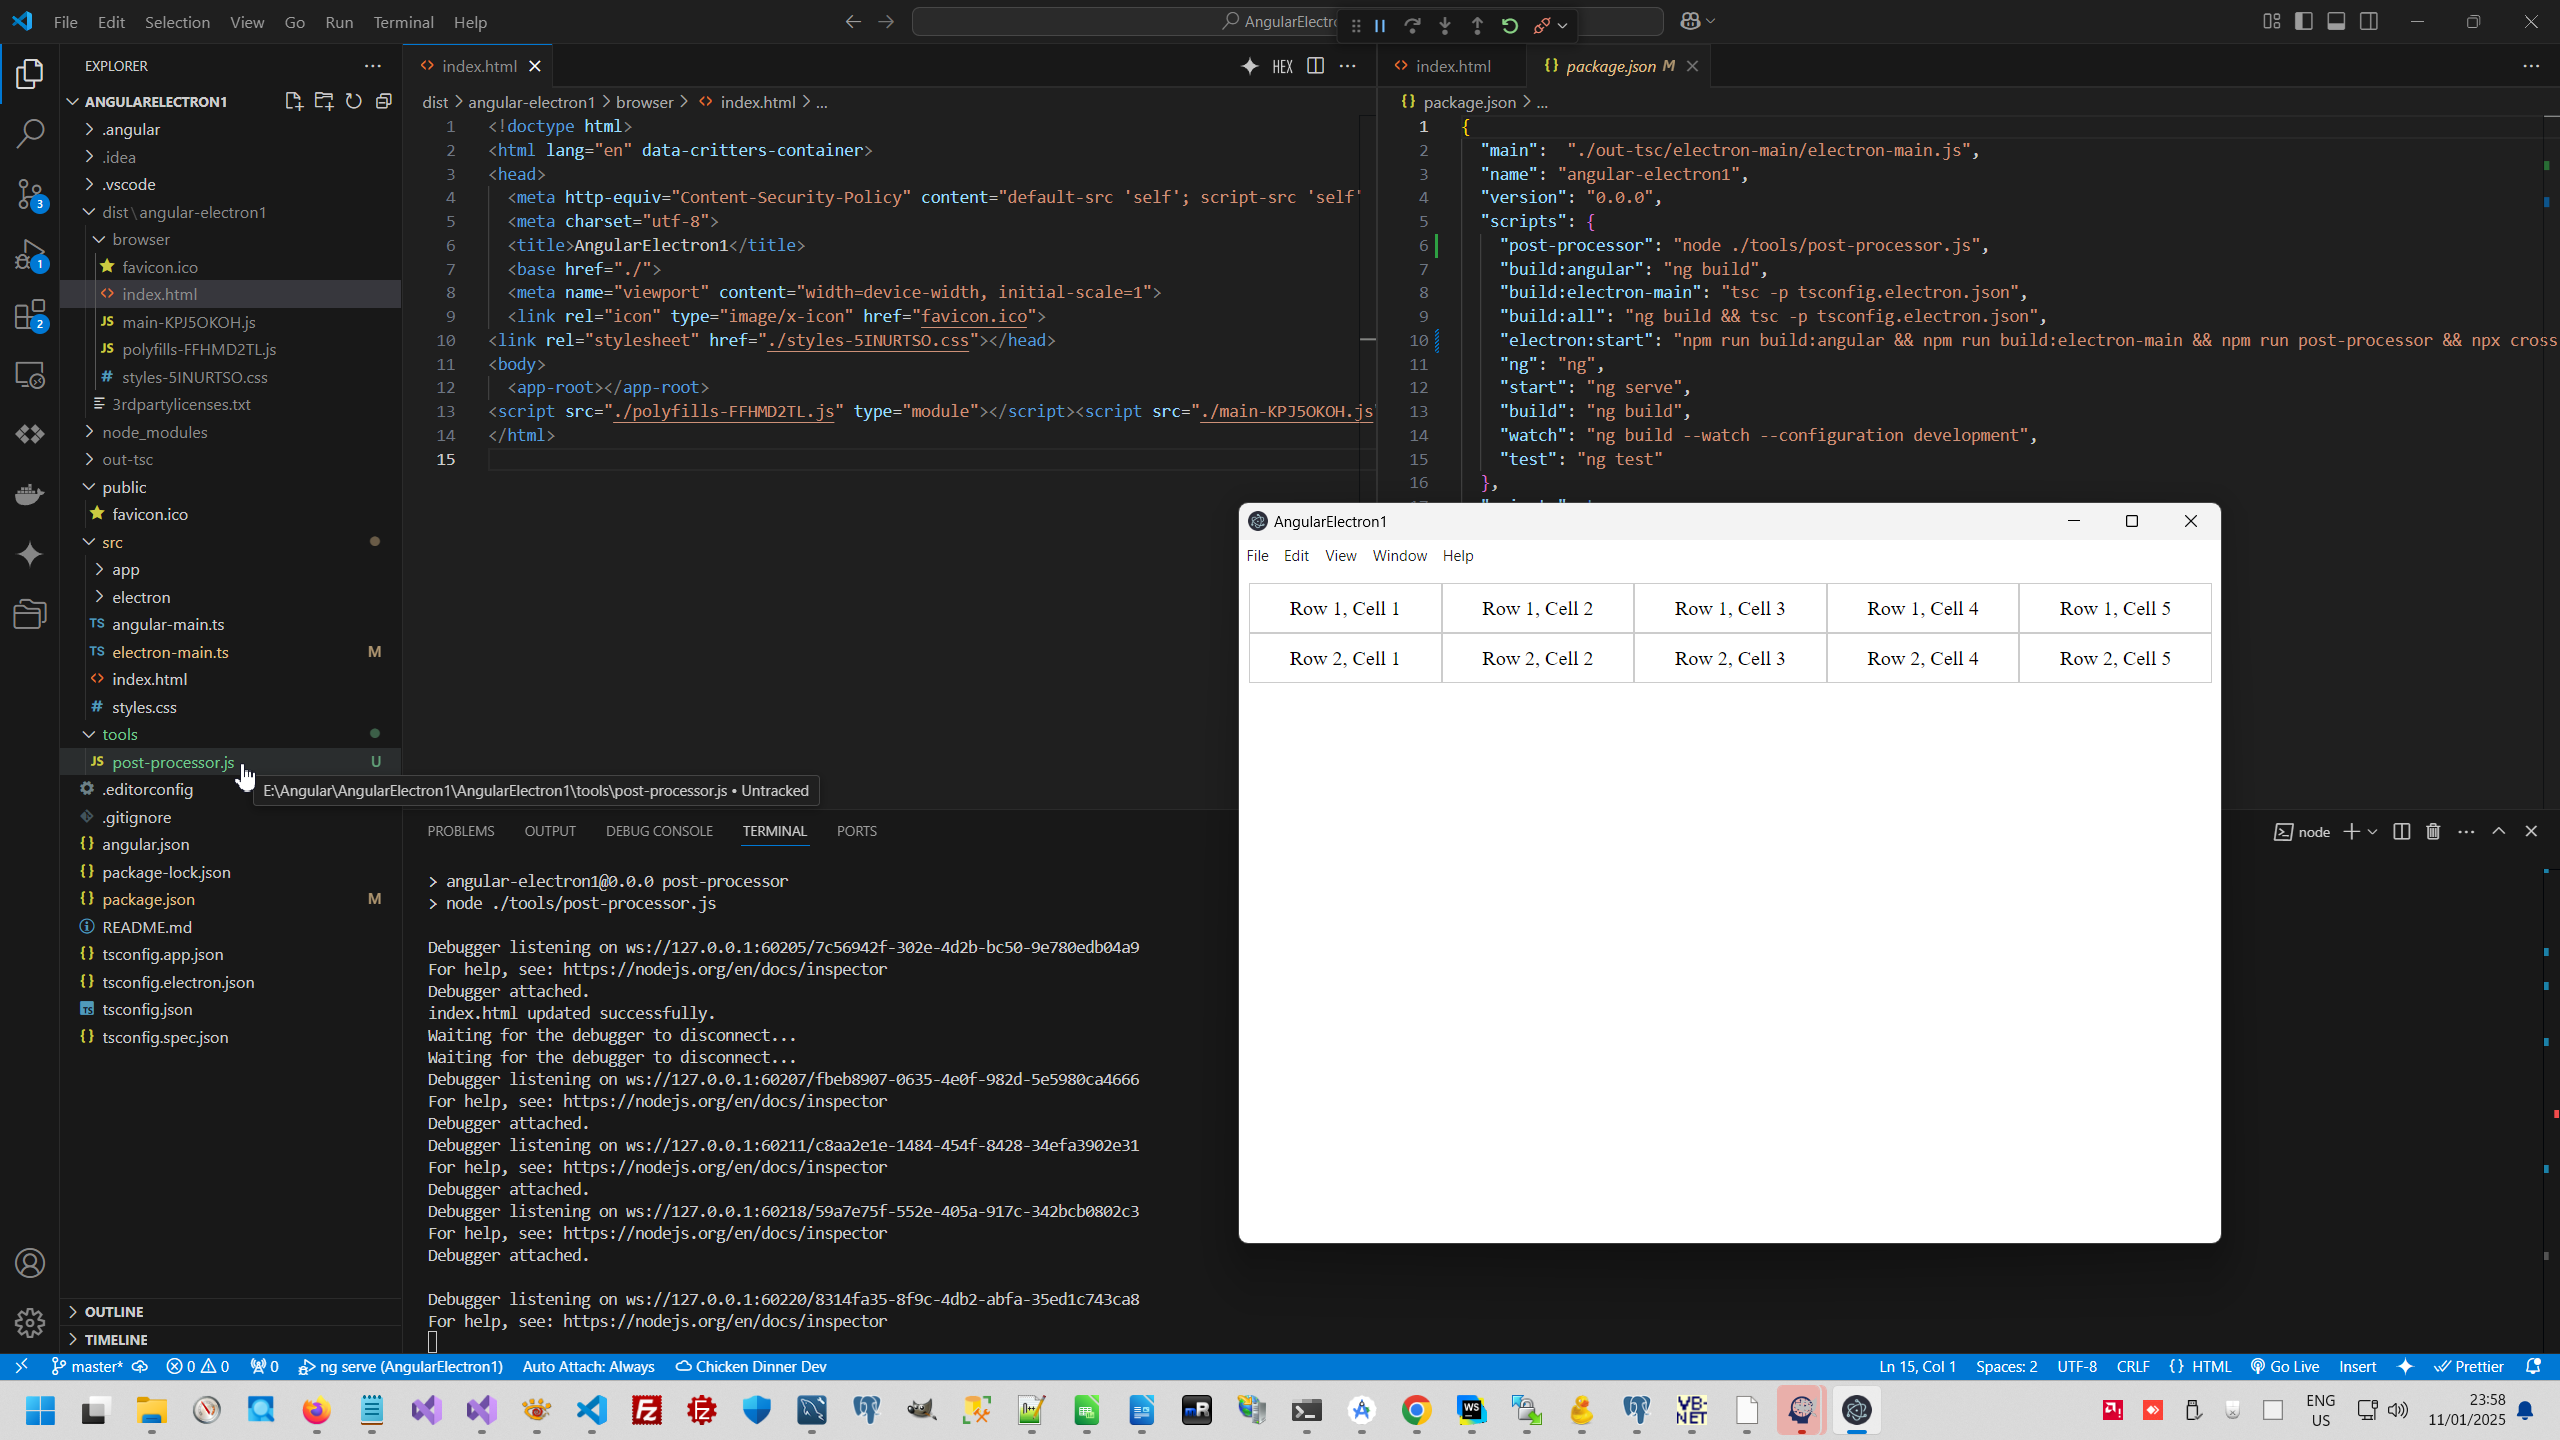Click Go Live in status bar
The height and width of the screenshot is (1440, 2560).
pos(2285,1366)
